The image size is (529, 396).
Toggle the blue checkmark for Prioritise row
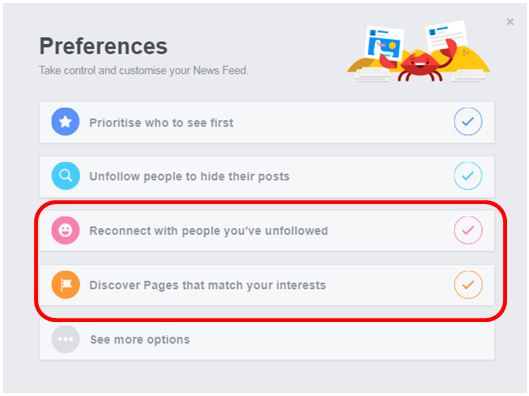(x=468, y=121)
